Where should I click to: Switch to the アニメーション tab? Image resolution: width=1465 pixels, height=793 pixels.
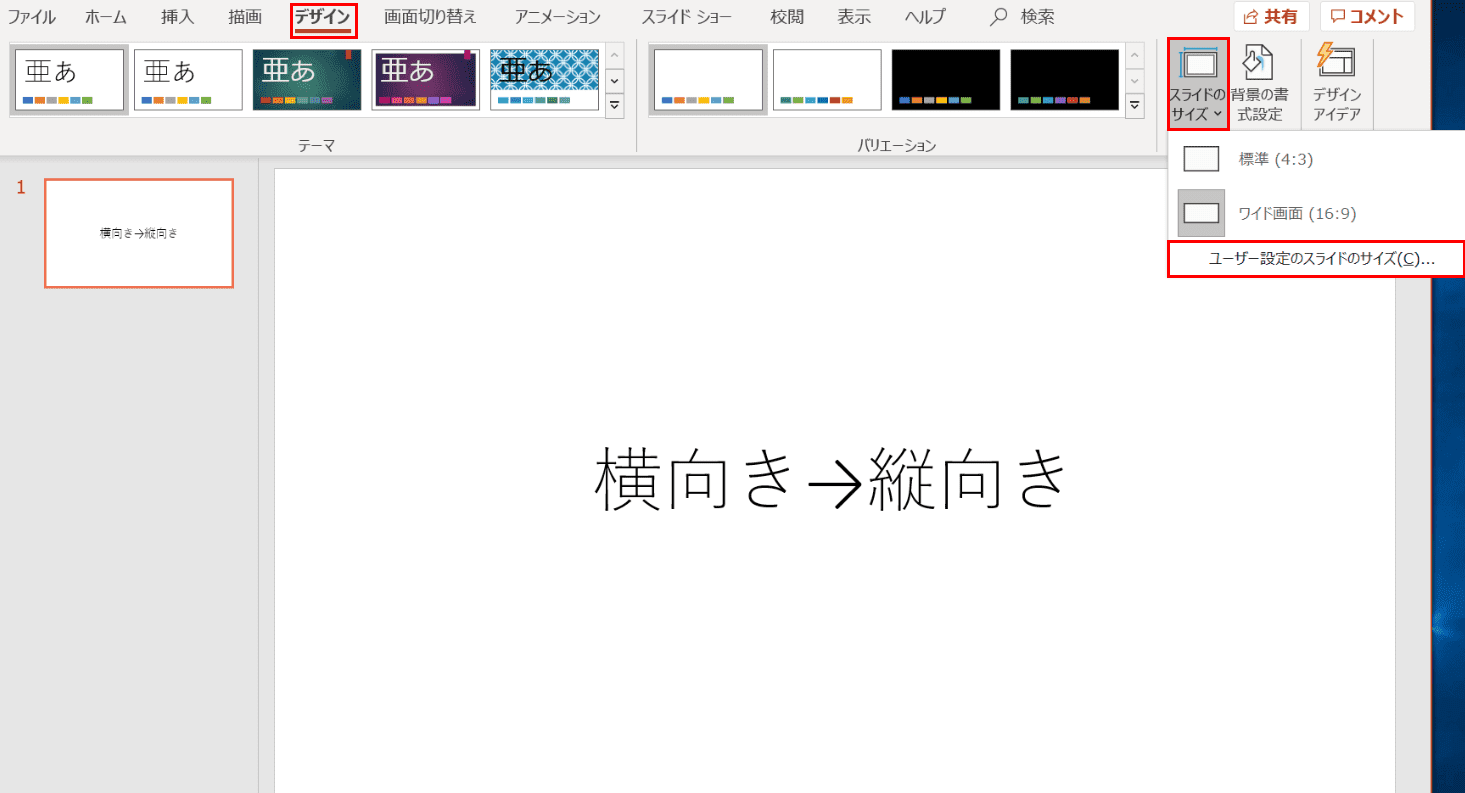pos(558,17)
